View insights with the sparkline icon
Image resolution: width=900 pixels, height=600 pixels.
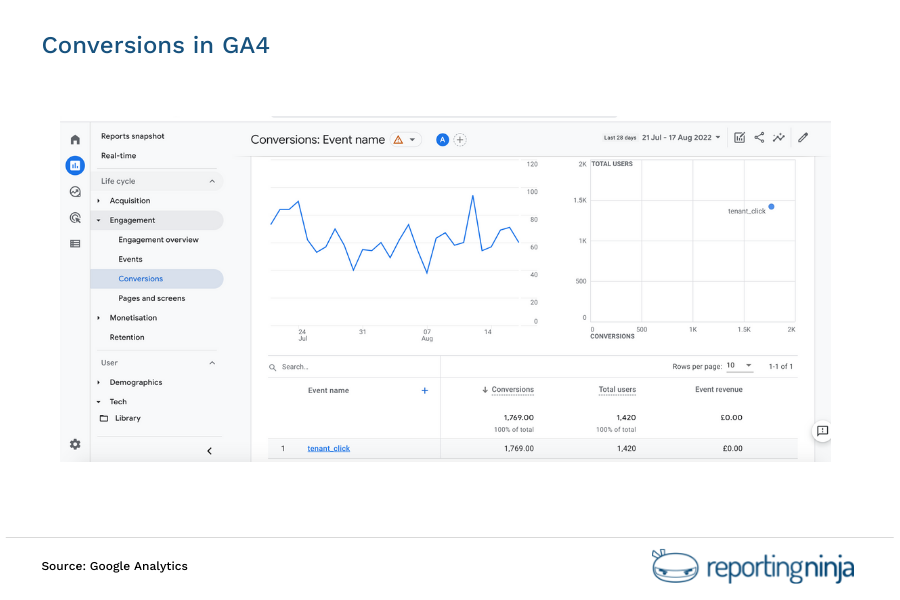779,138
